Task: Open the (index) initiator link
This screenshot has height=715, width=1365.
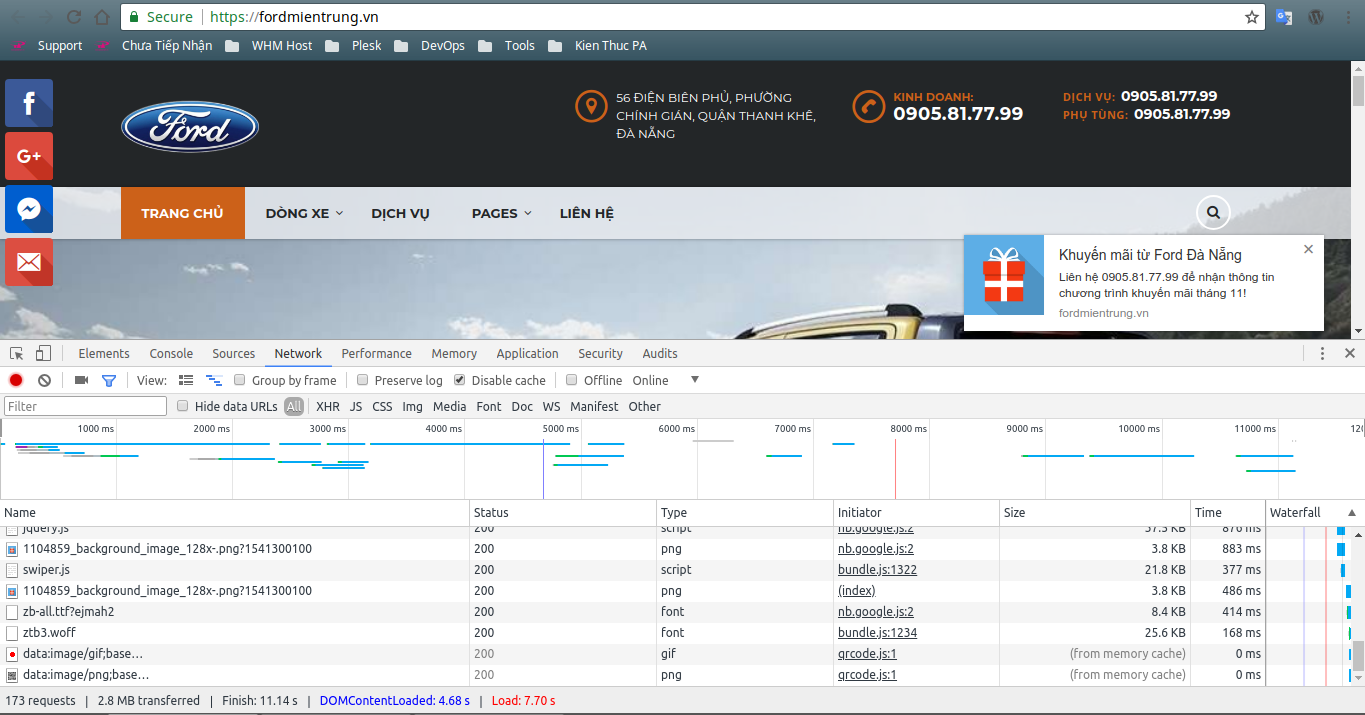Action: 856,590
